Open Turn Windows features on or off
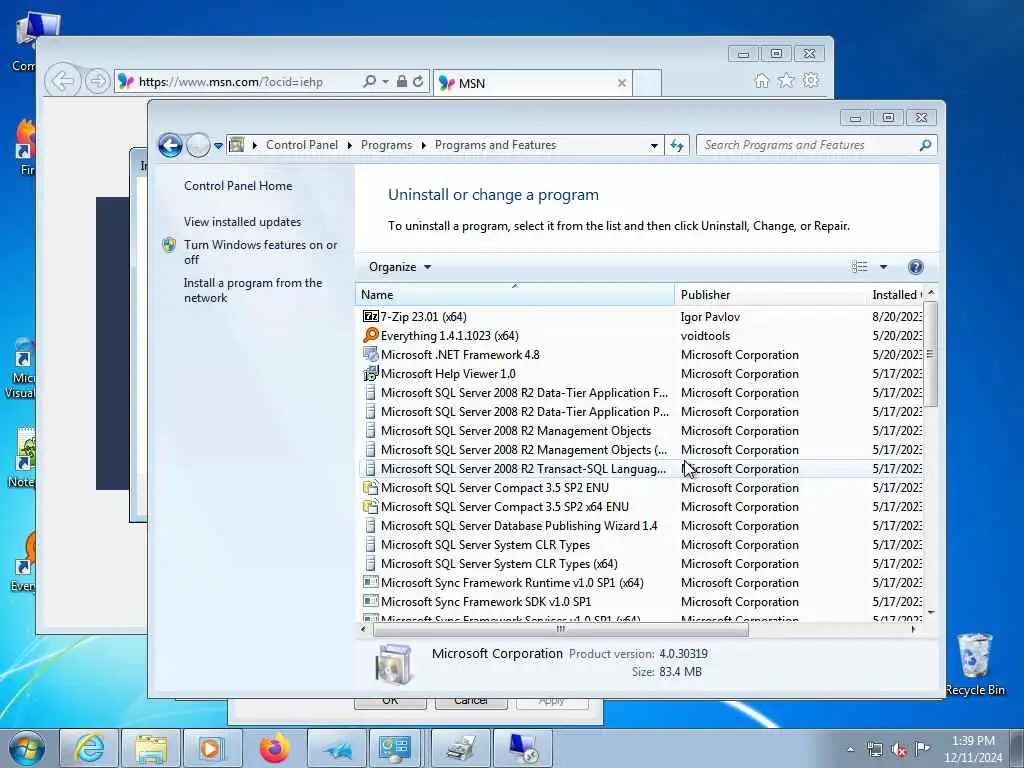The width and height of the screenshot is (1024, 768). [261, 252]
